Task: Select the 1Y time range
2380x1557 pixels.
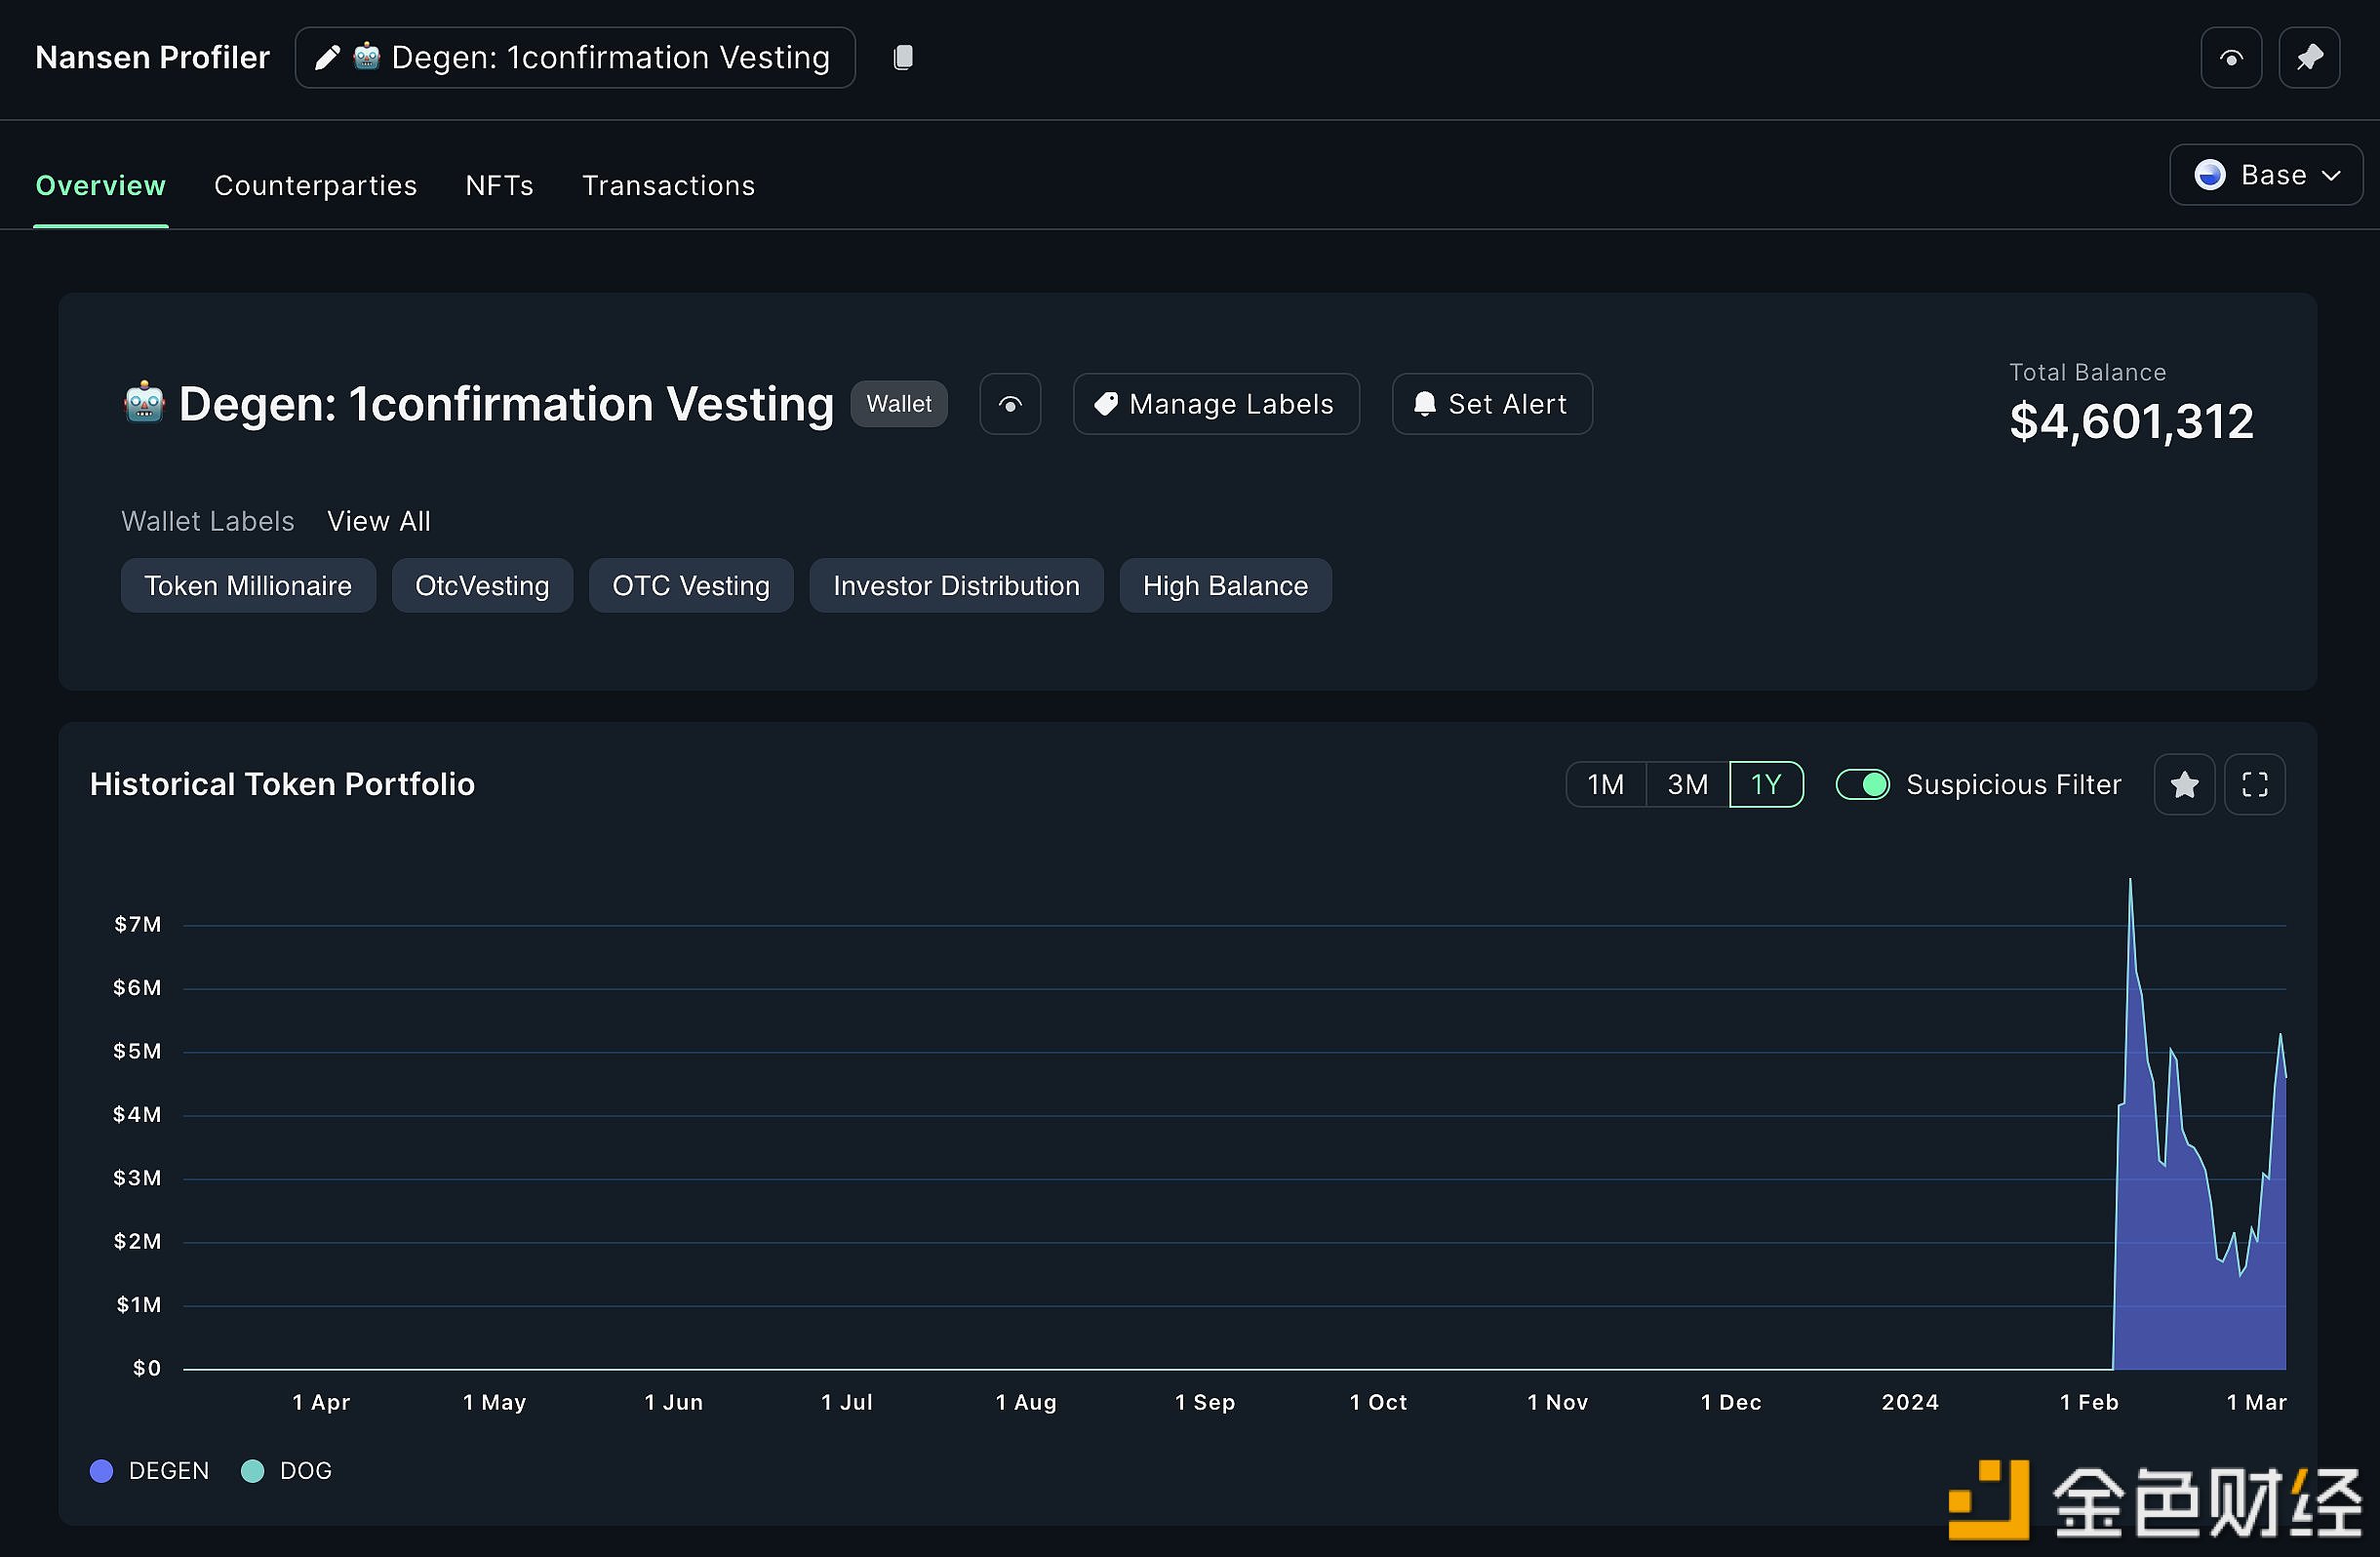Action: pyautogui.click(x=1766, y=784)
